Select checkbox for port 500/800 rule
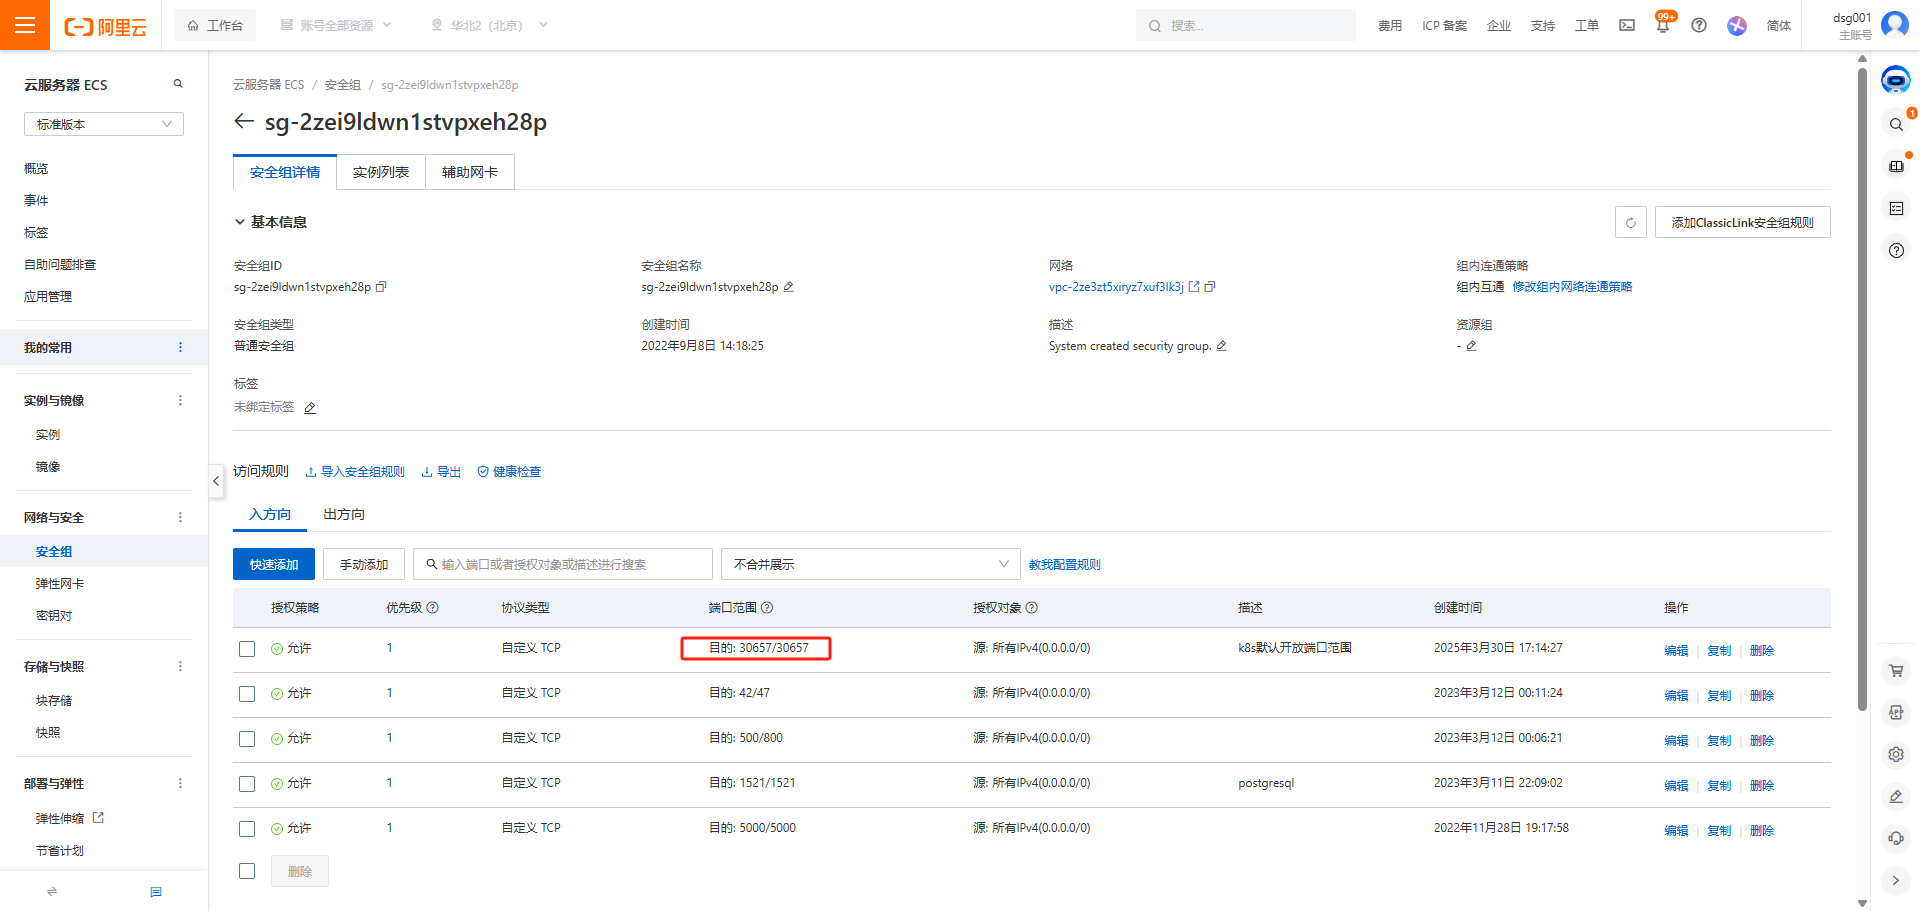Viewport: 1920px width, 911px height. (247, 739)
